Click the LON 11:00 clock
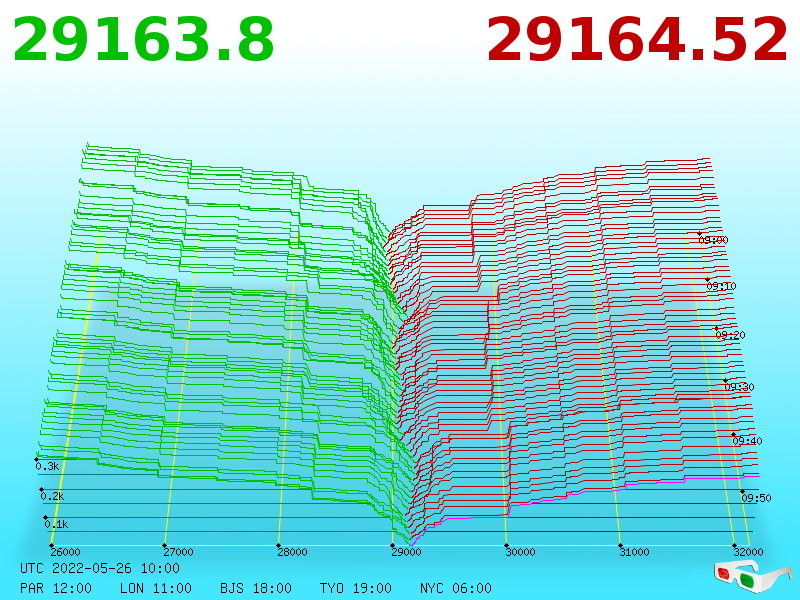Viewport: 800px width, 600px height. coord(156,588)
